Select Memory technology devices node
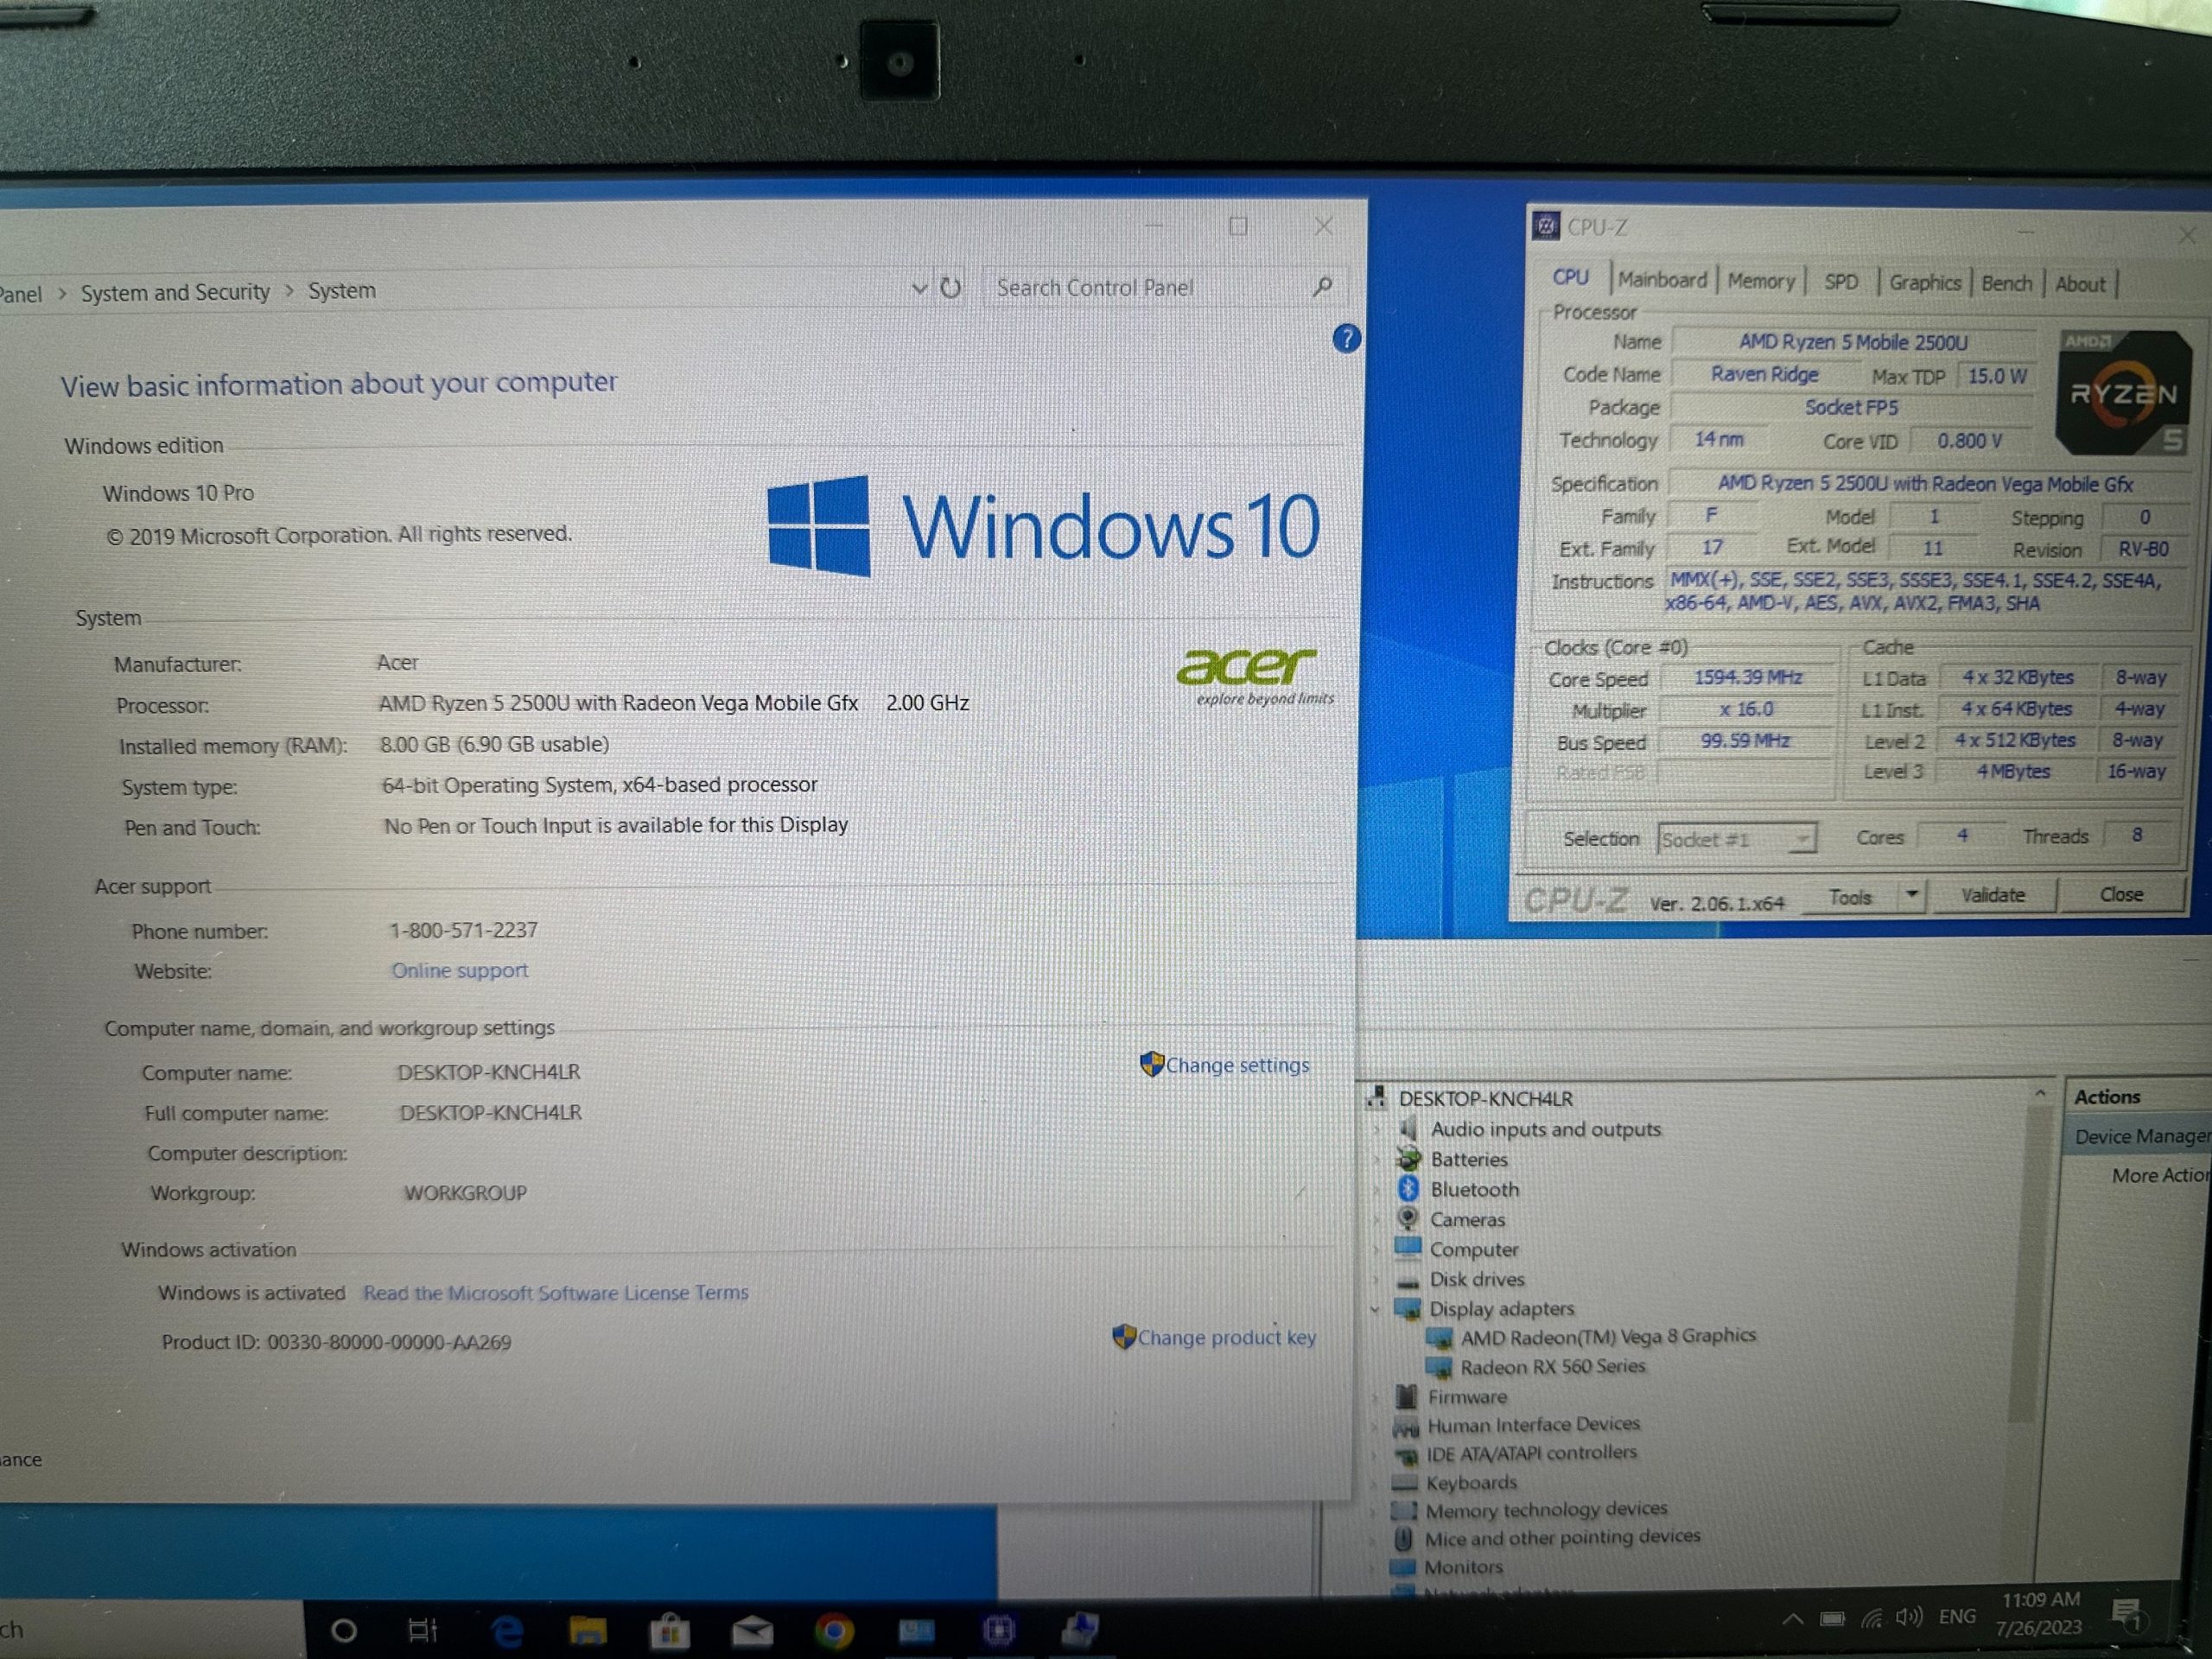This screenshot has width=2212, height=1659. click(x=1546, y=1509)
